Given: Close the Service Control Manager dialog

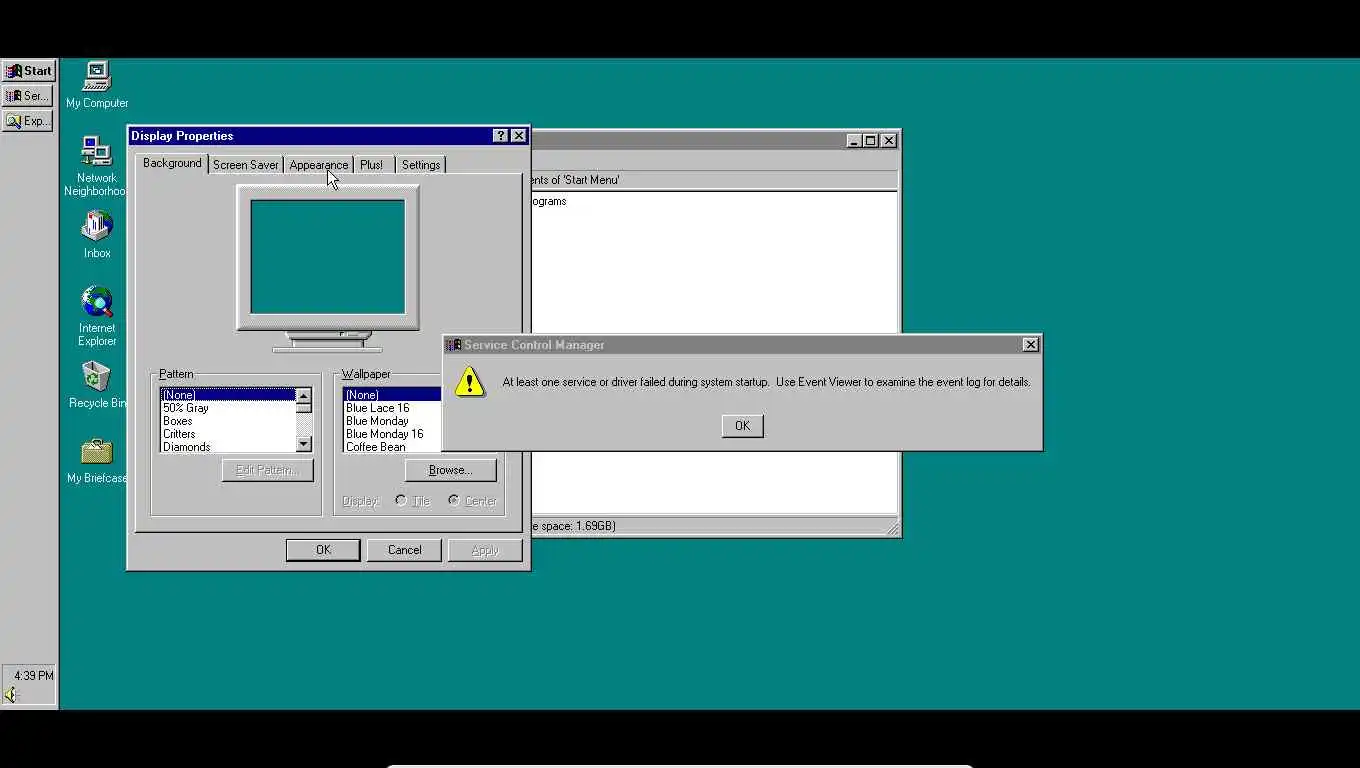Looking at the screenshot, I should tap(1030, 345).
